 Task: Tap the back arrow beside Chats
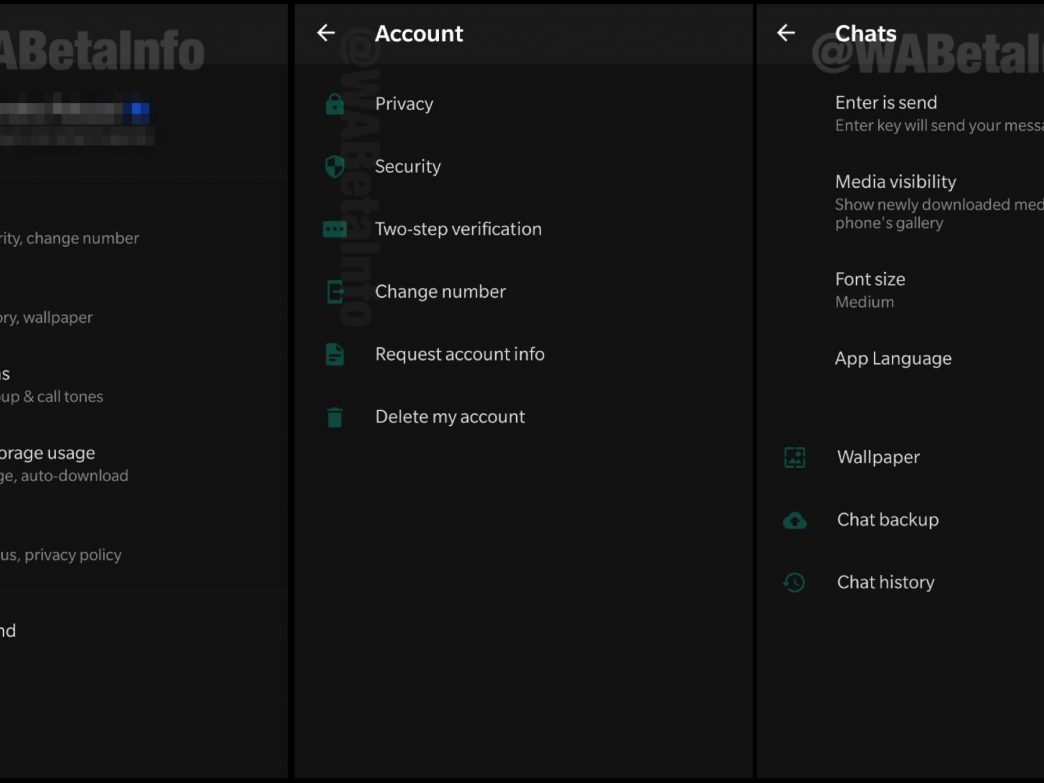point(786,33)
